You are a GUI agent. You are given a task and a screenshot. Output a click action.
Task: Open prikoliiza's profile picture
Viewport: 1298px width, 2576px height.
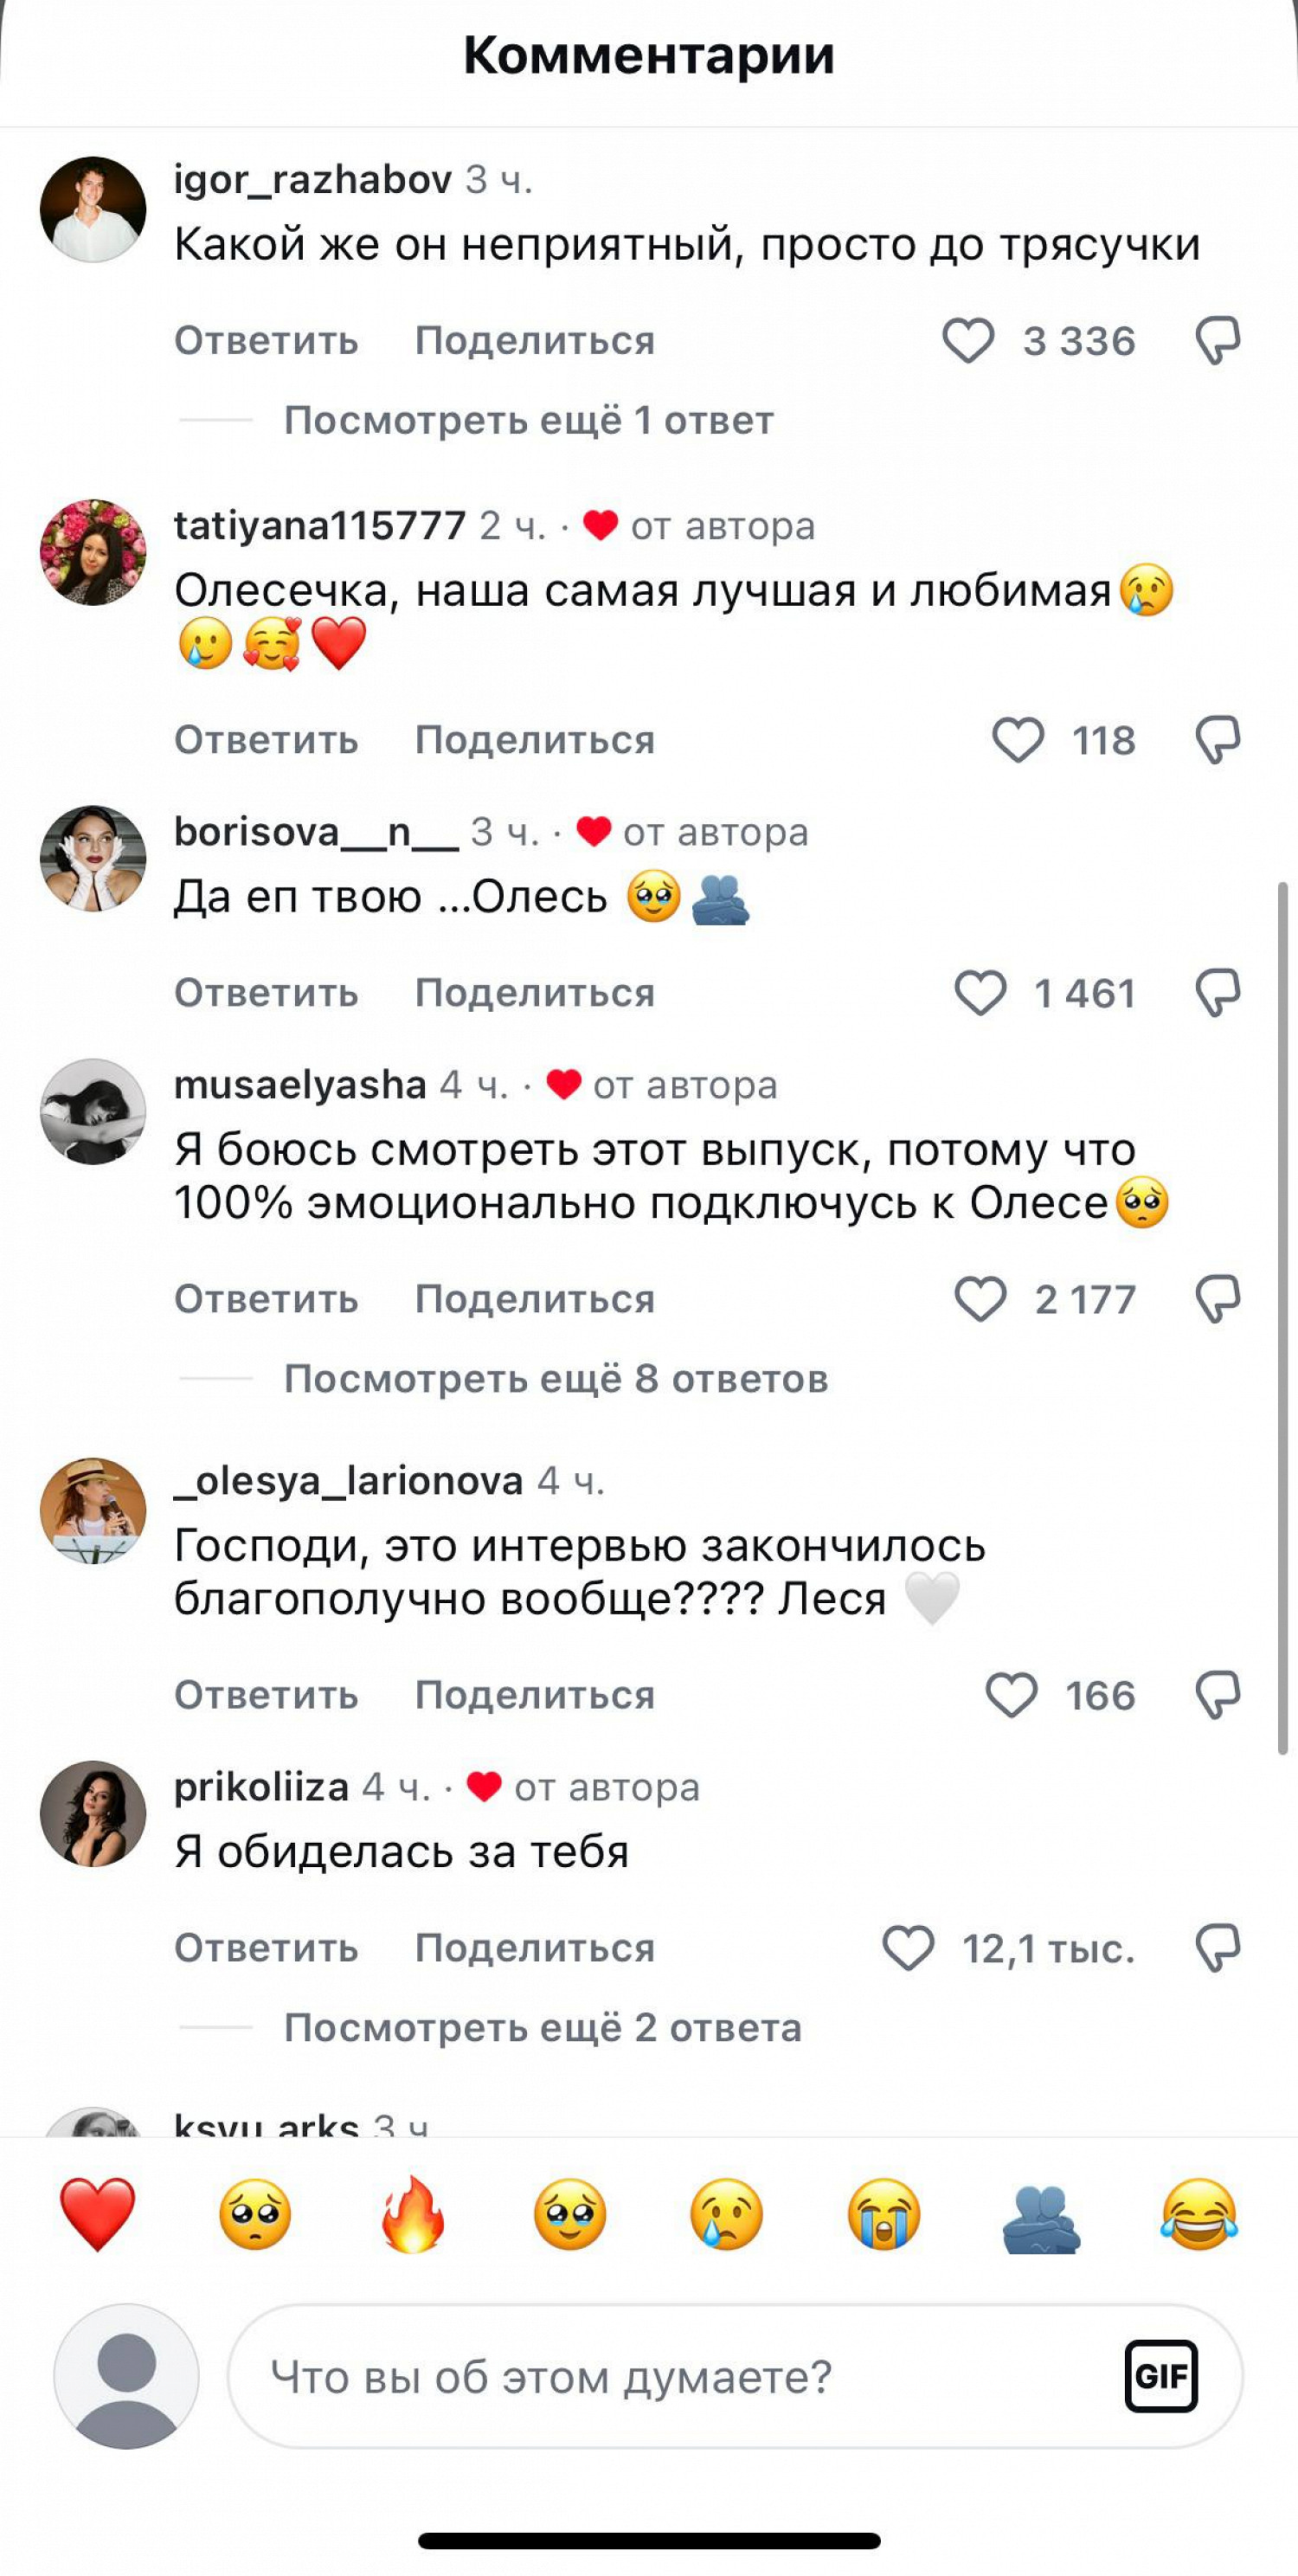coord(93,1814)
